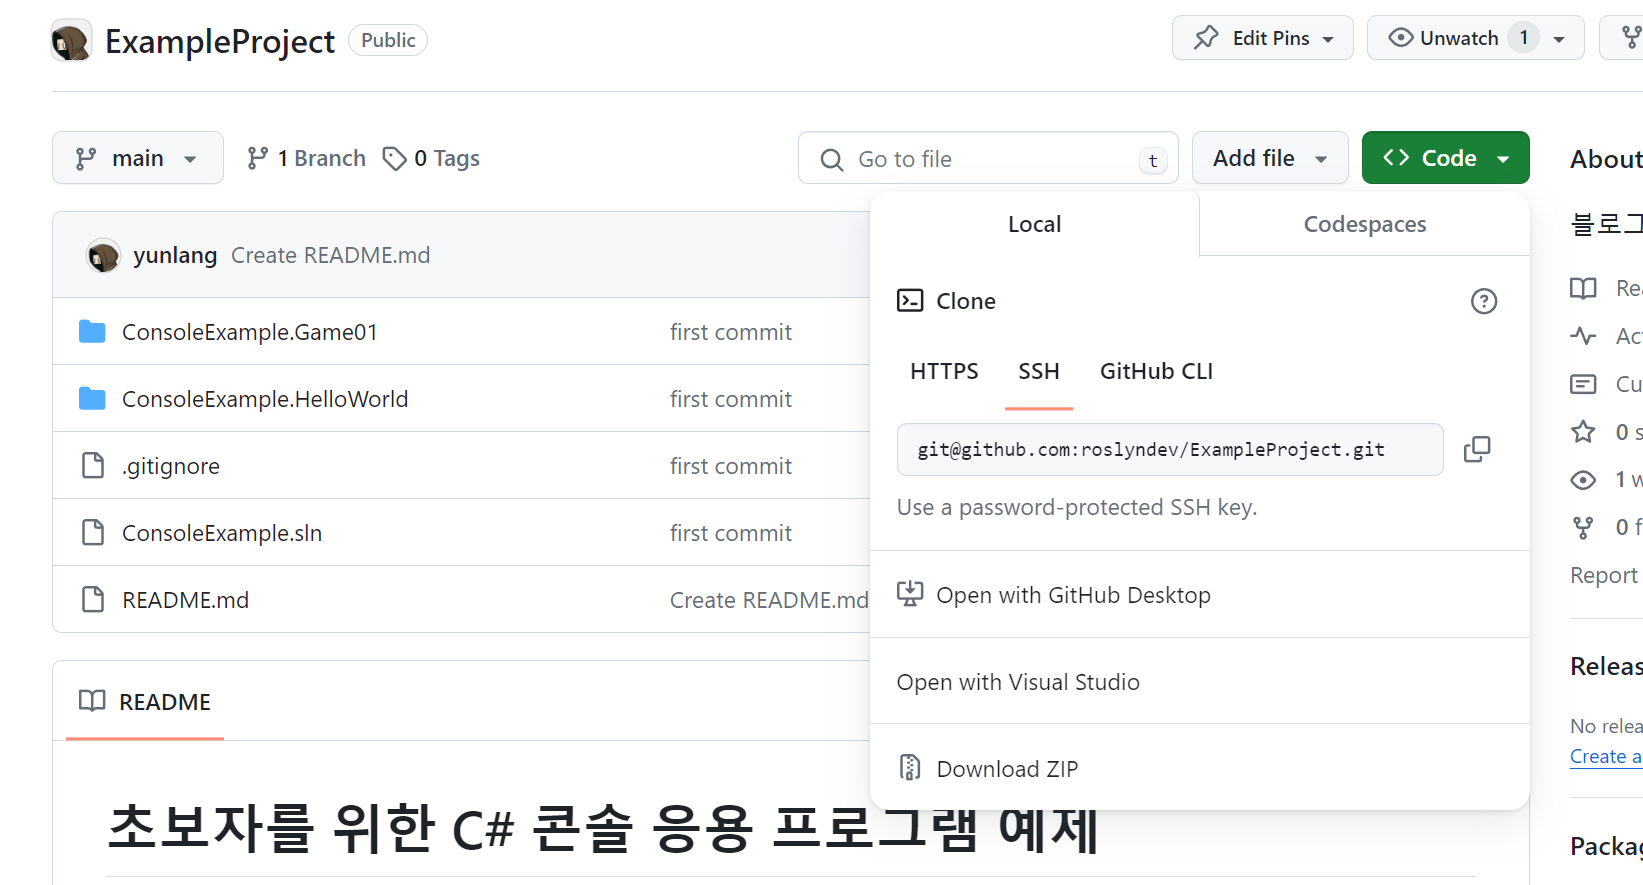Copy the clone URL with the copy icon
Viewport: 1643px width, 885px height.
point(1477,449)
